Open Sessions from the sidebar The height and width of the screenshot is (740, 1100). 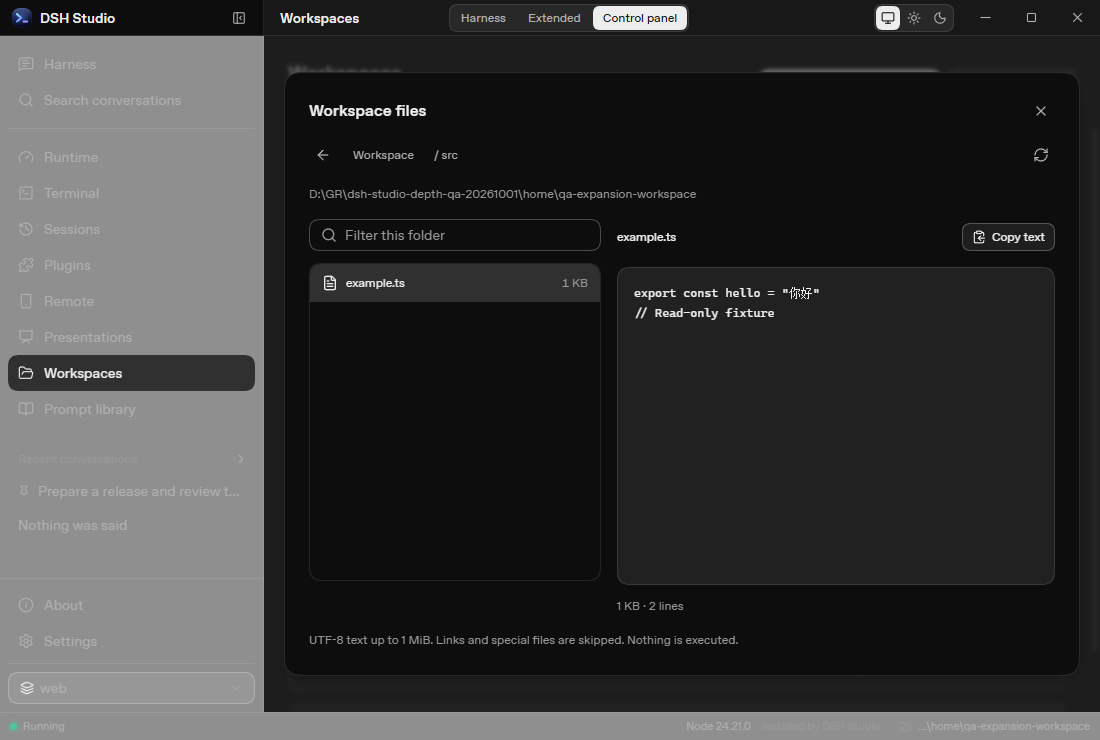(x=132, y=229)
